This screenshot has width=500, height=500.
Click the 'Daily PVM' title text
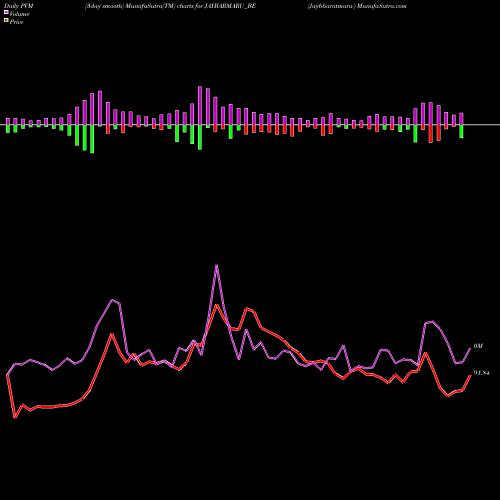point(19,6)
